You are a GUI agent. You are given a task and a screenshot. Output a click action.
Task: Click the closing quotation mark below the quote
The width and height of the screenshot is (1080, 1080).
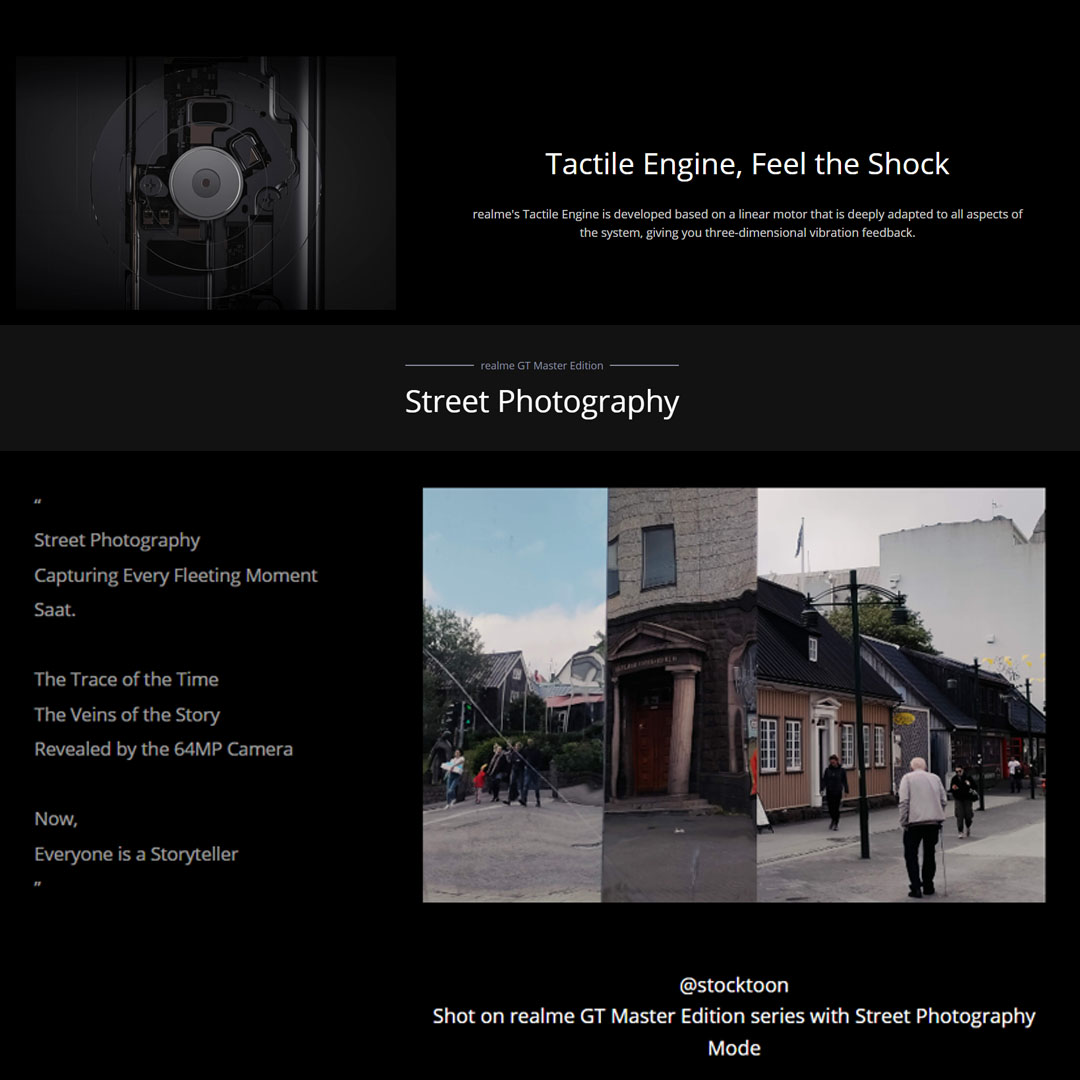[x=38, y=885]
